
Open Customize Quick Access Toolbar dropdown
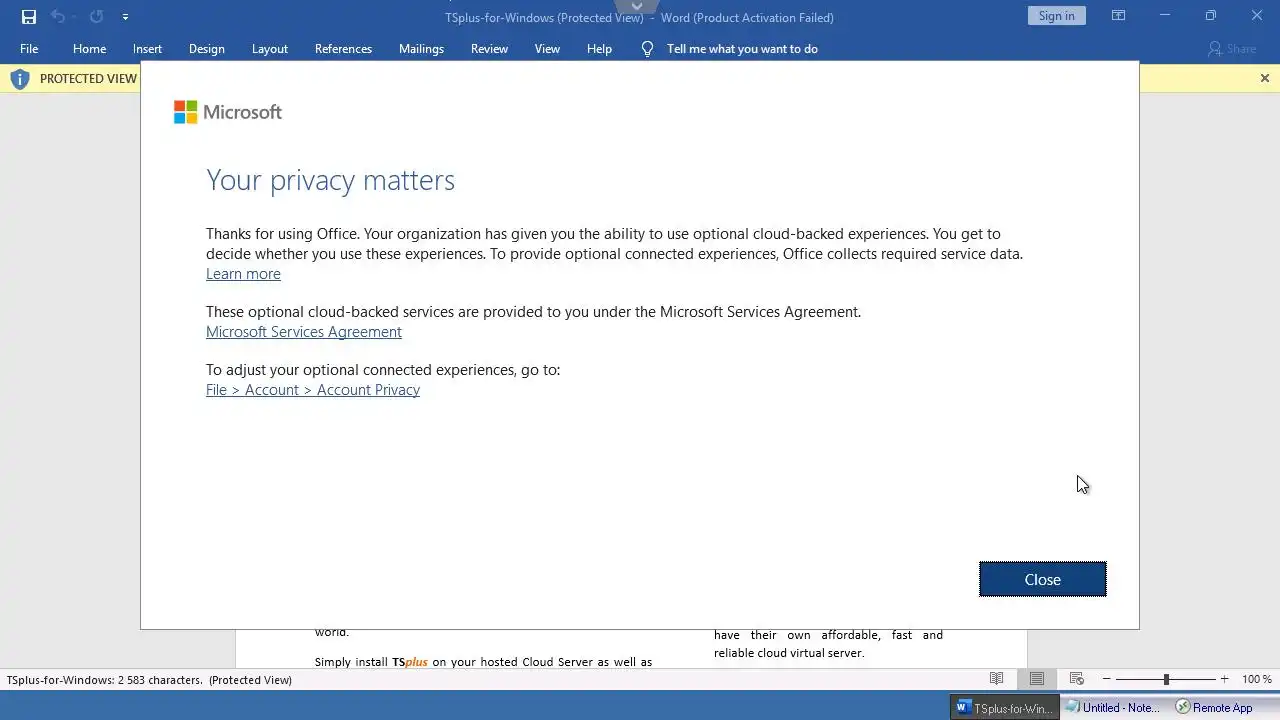pos(125,17)
